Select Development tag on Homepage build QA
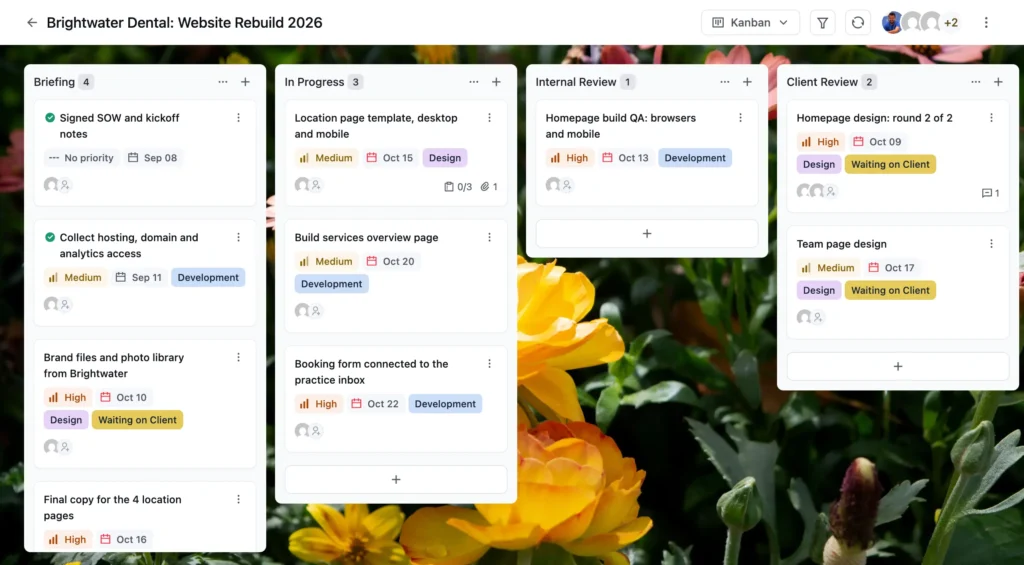 point(695,157)
